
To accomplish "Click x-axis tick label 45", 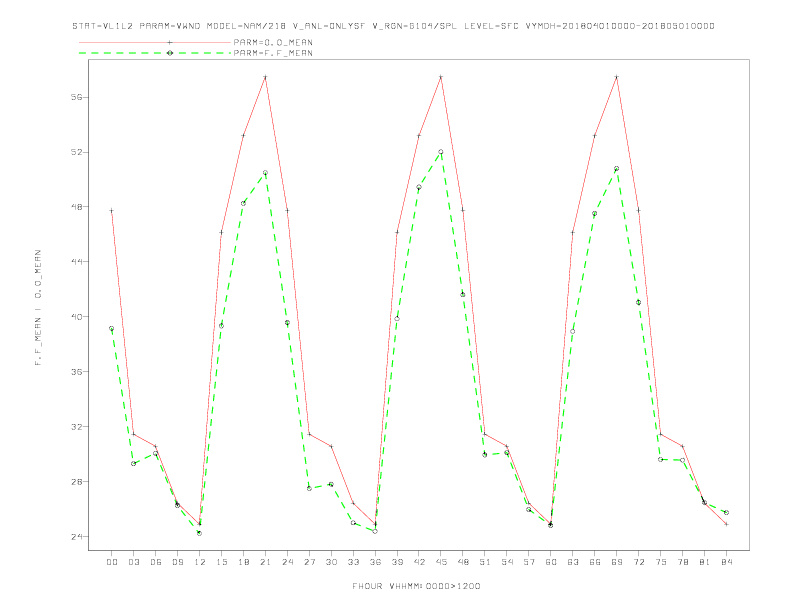I will tap(441, 562).
